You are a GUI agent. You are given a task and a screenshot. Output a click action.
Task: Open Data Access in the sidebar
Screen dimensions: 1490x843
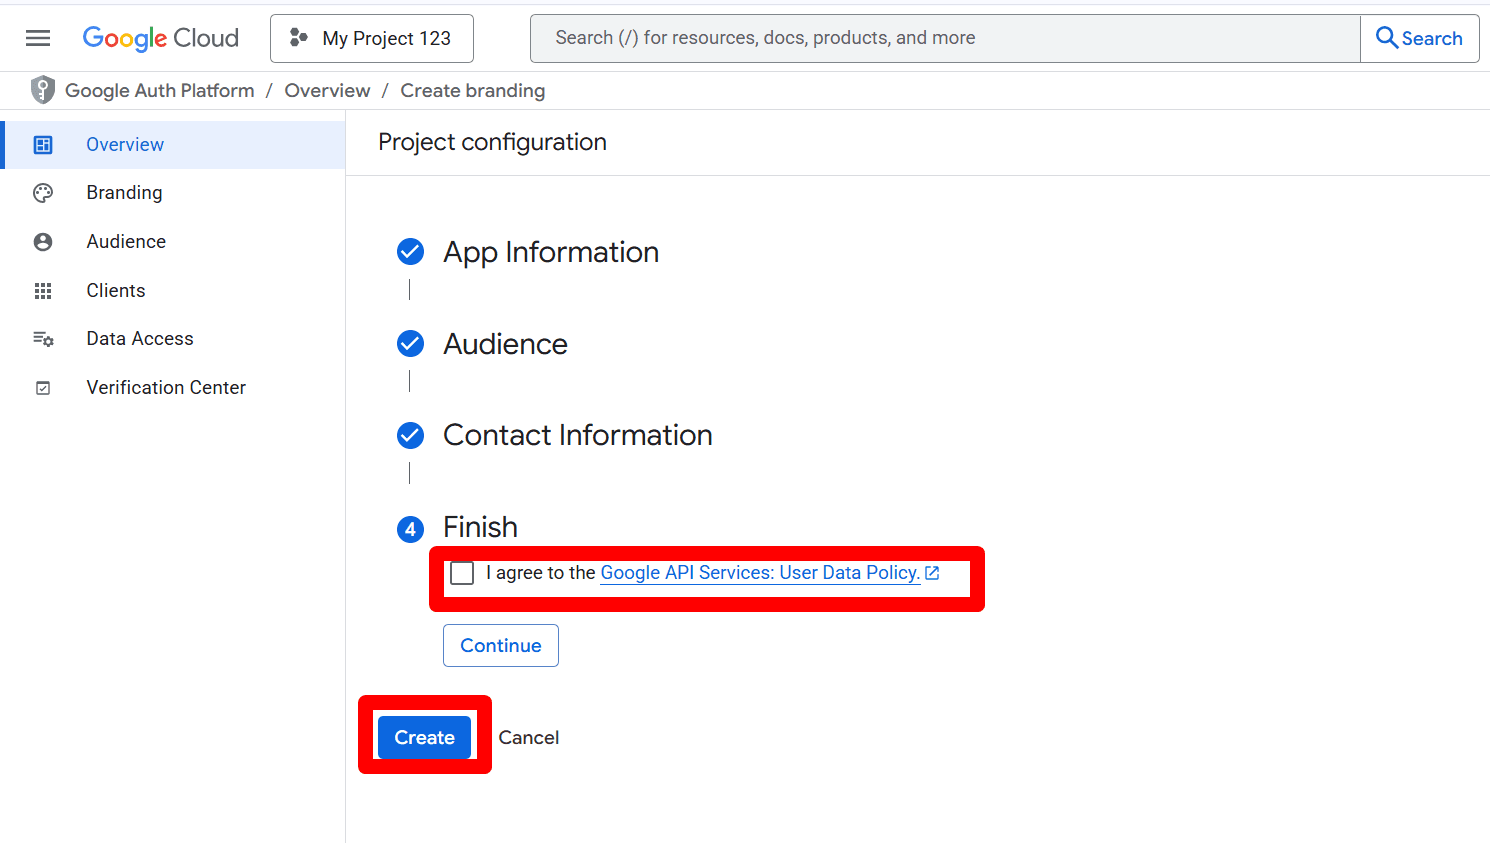(173, 339)
